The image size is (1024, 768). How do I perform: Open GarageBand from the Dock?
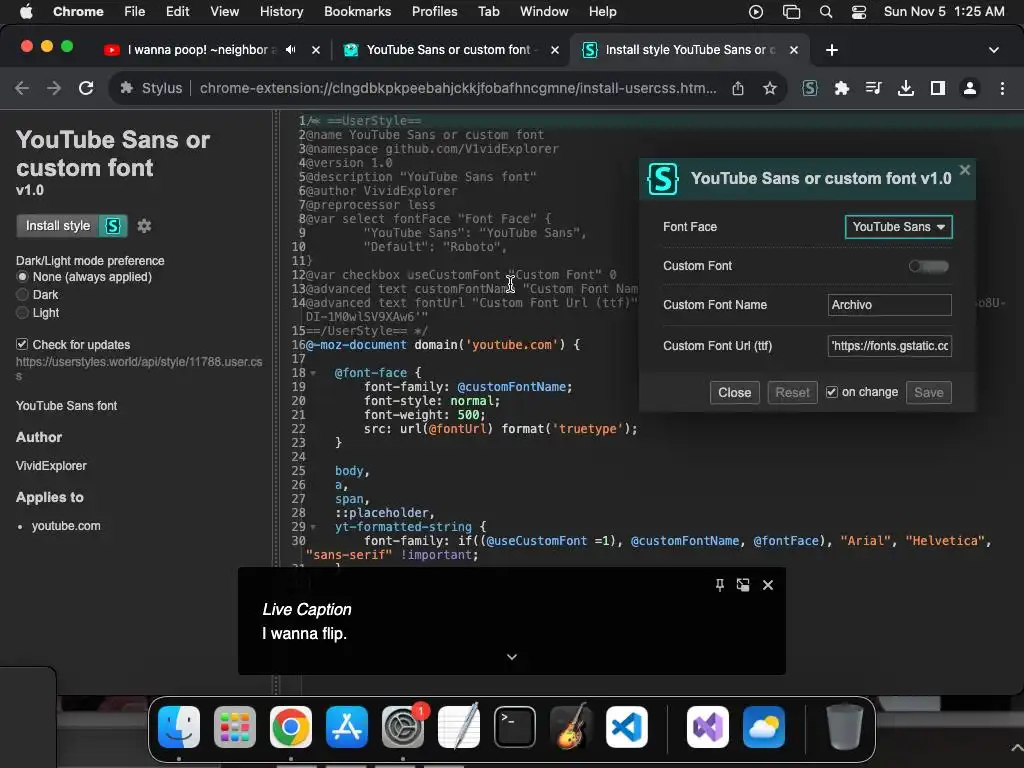pos(571,727)
